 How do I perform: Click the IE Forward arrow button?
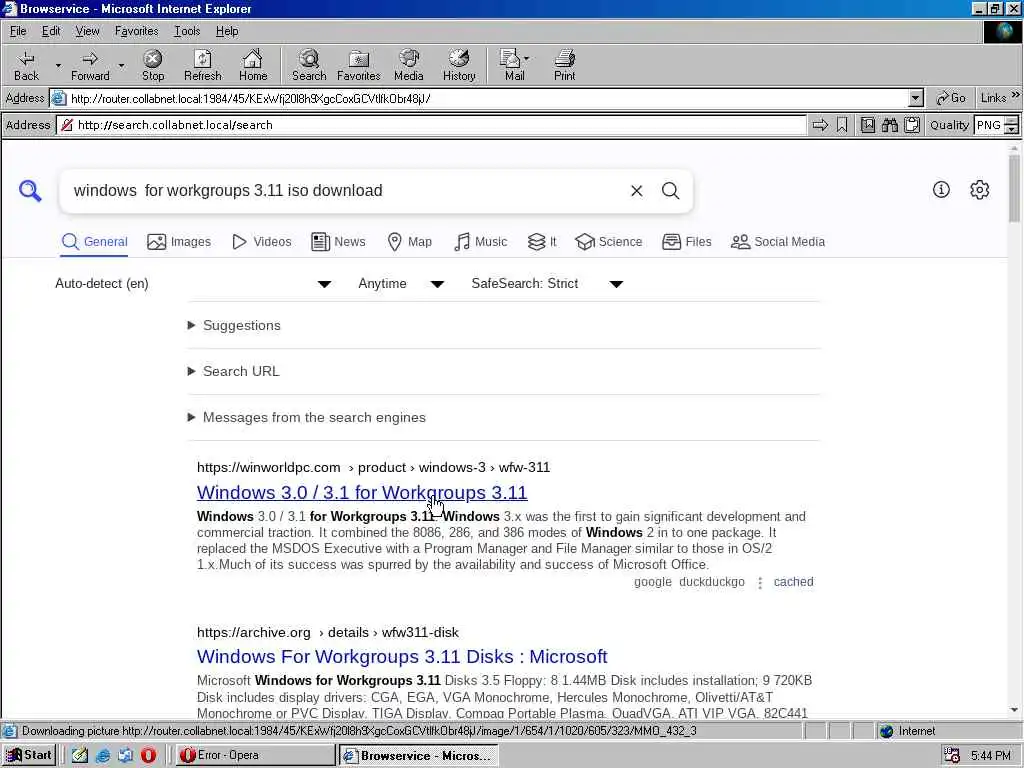90,65
